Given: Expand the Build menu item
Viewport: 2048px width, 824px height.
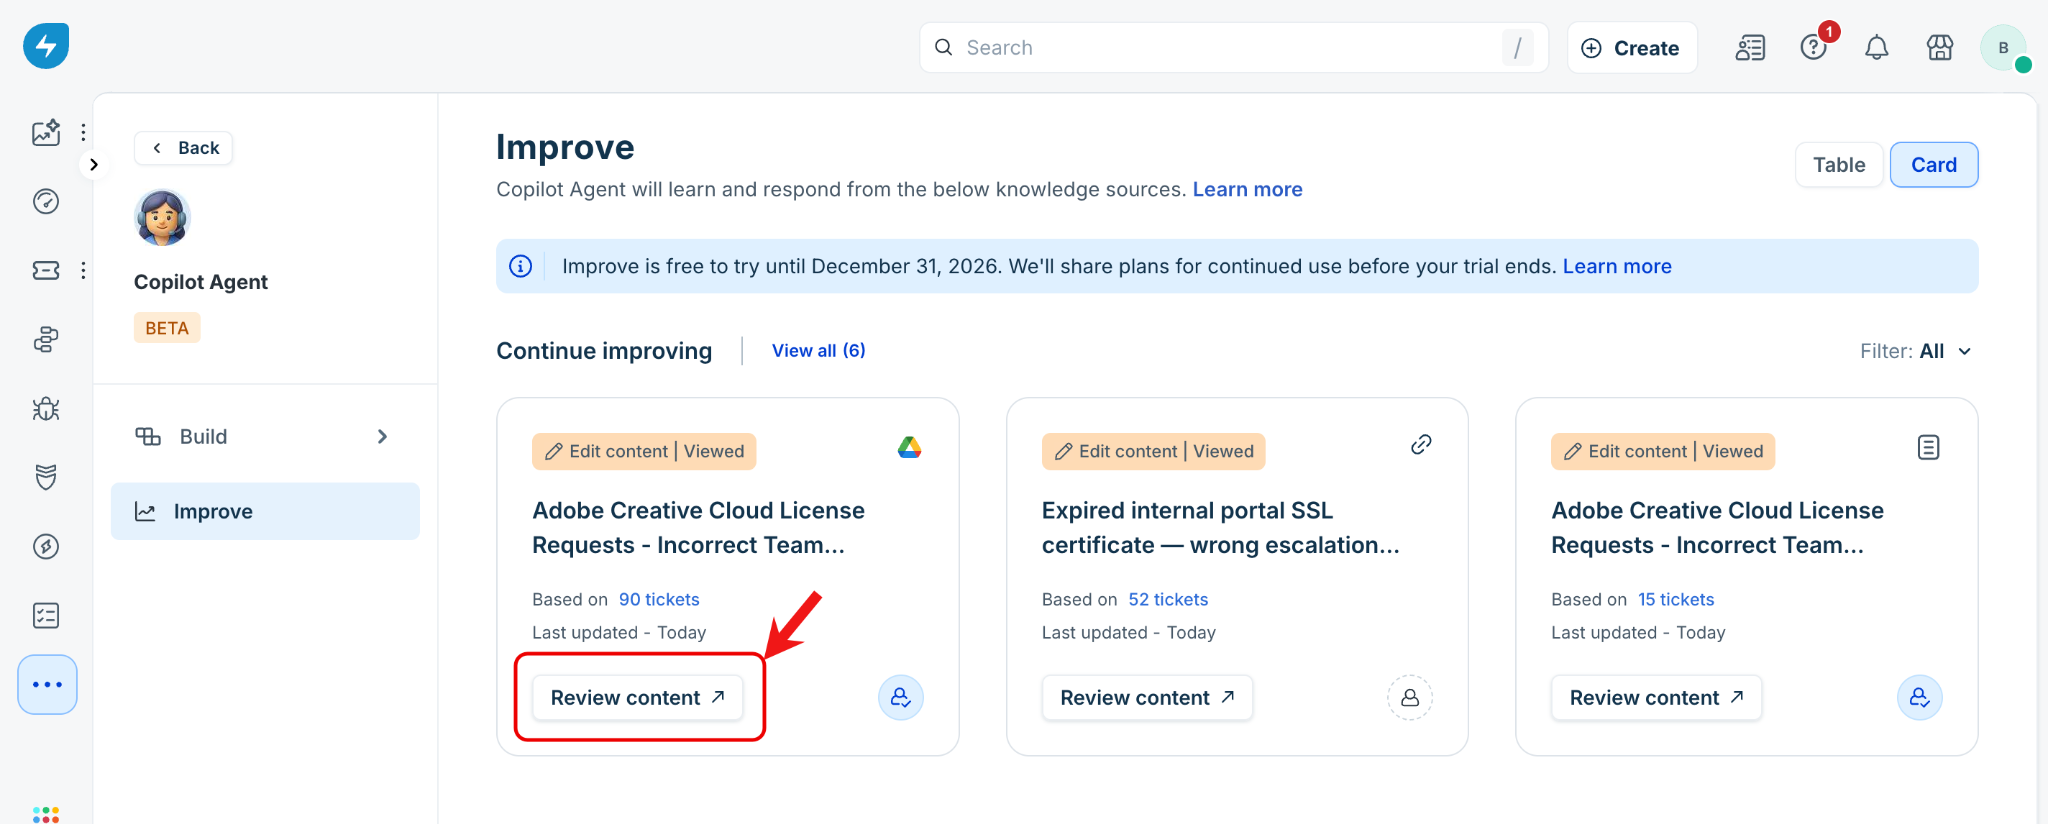Looking at the screenshot, I should click(264, 437).
